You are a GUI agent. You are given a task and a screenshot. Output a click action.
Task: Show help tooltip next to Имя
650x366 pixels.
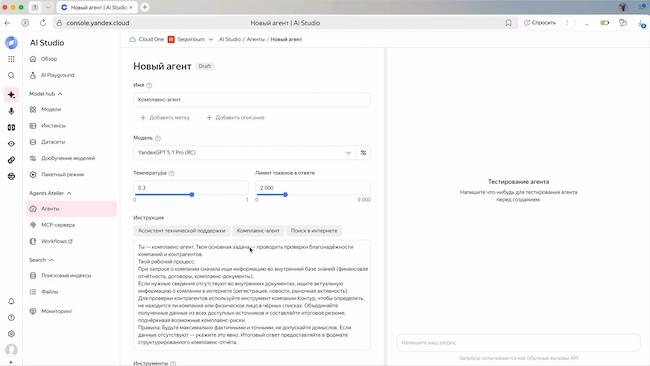[149, 85]
